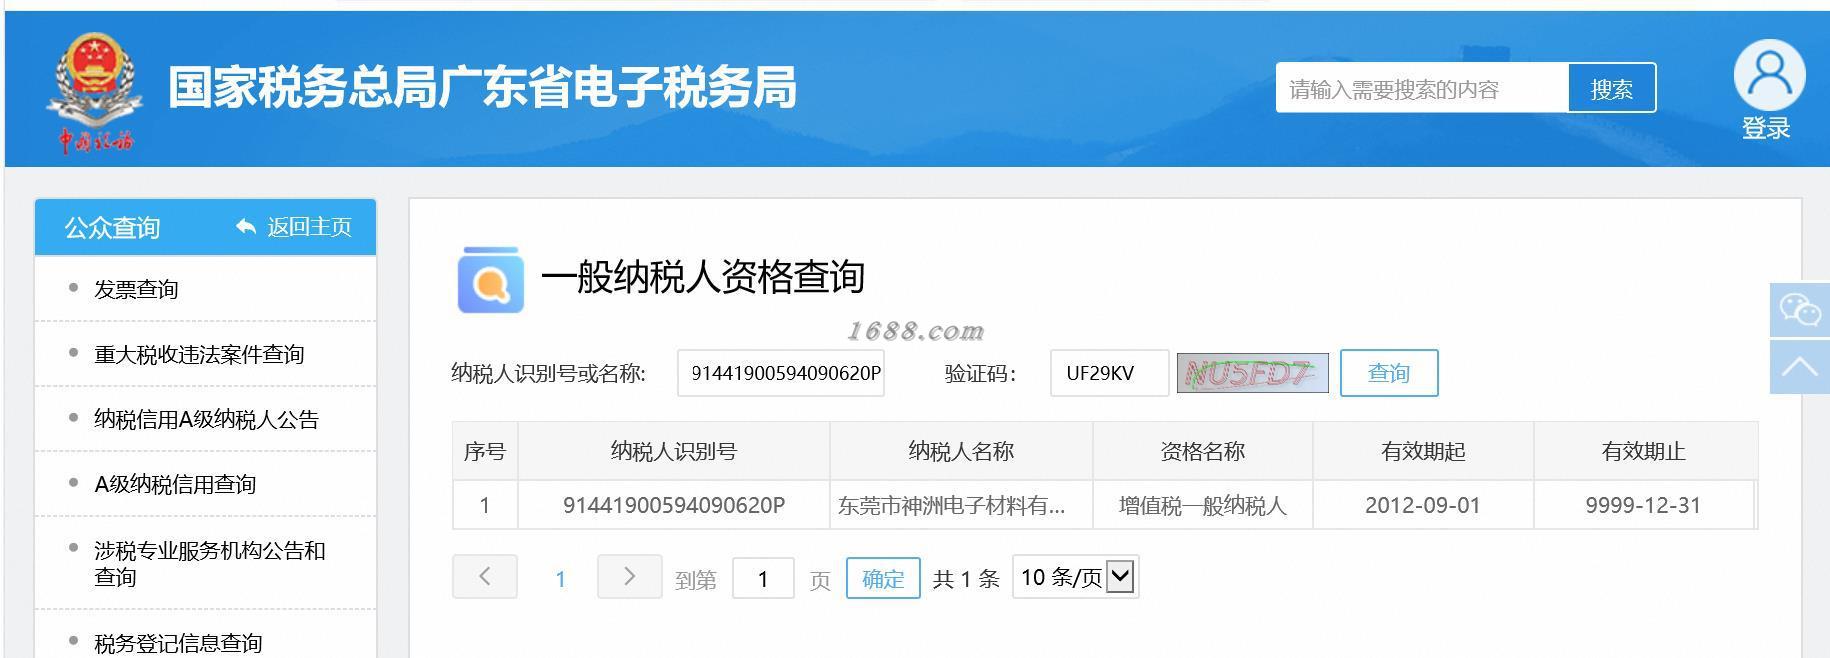Click the user login avatar icon
Viewport: 1830px width, 658px height.
[x=1768, y=75]
